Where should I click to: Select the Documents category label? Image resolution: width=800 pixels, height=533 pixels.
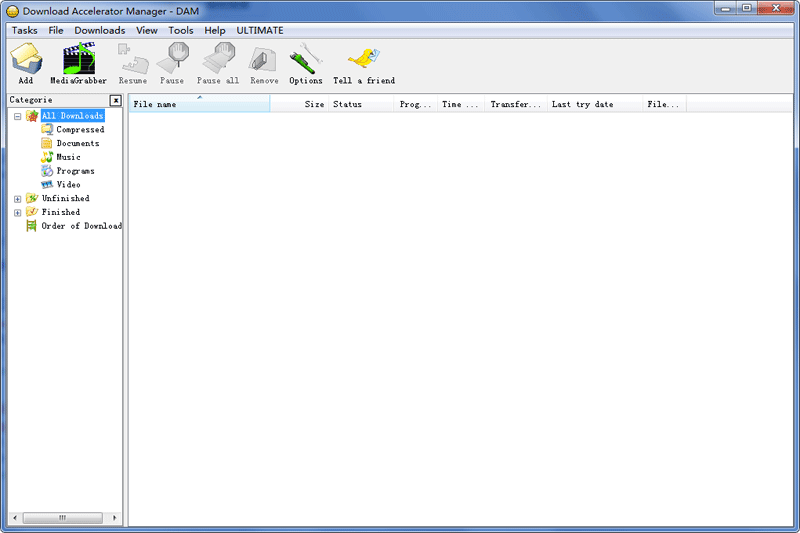coord(78,143)
